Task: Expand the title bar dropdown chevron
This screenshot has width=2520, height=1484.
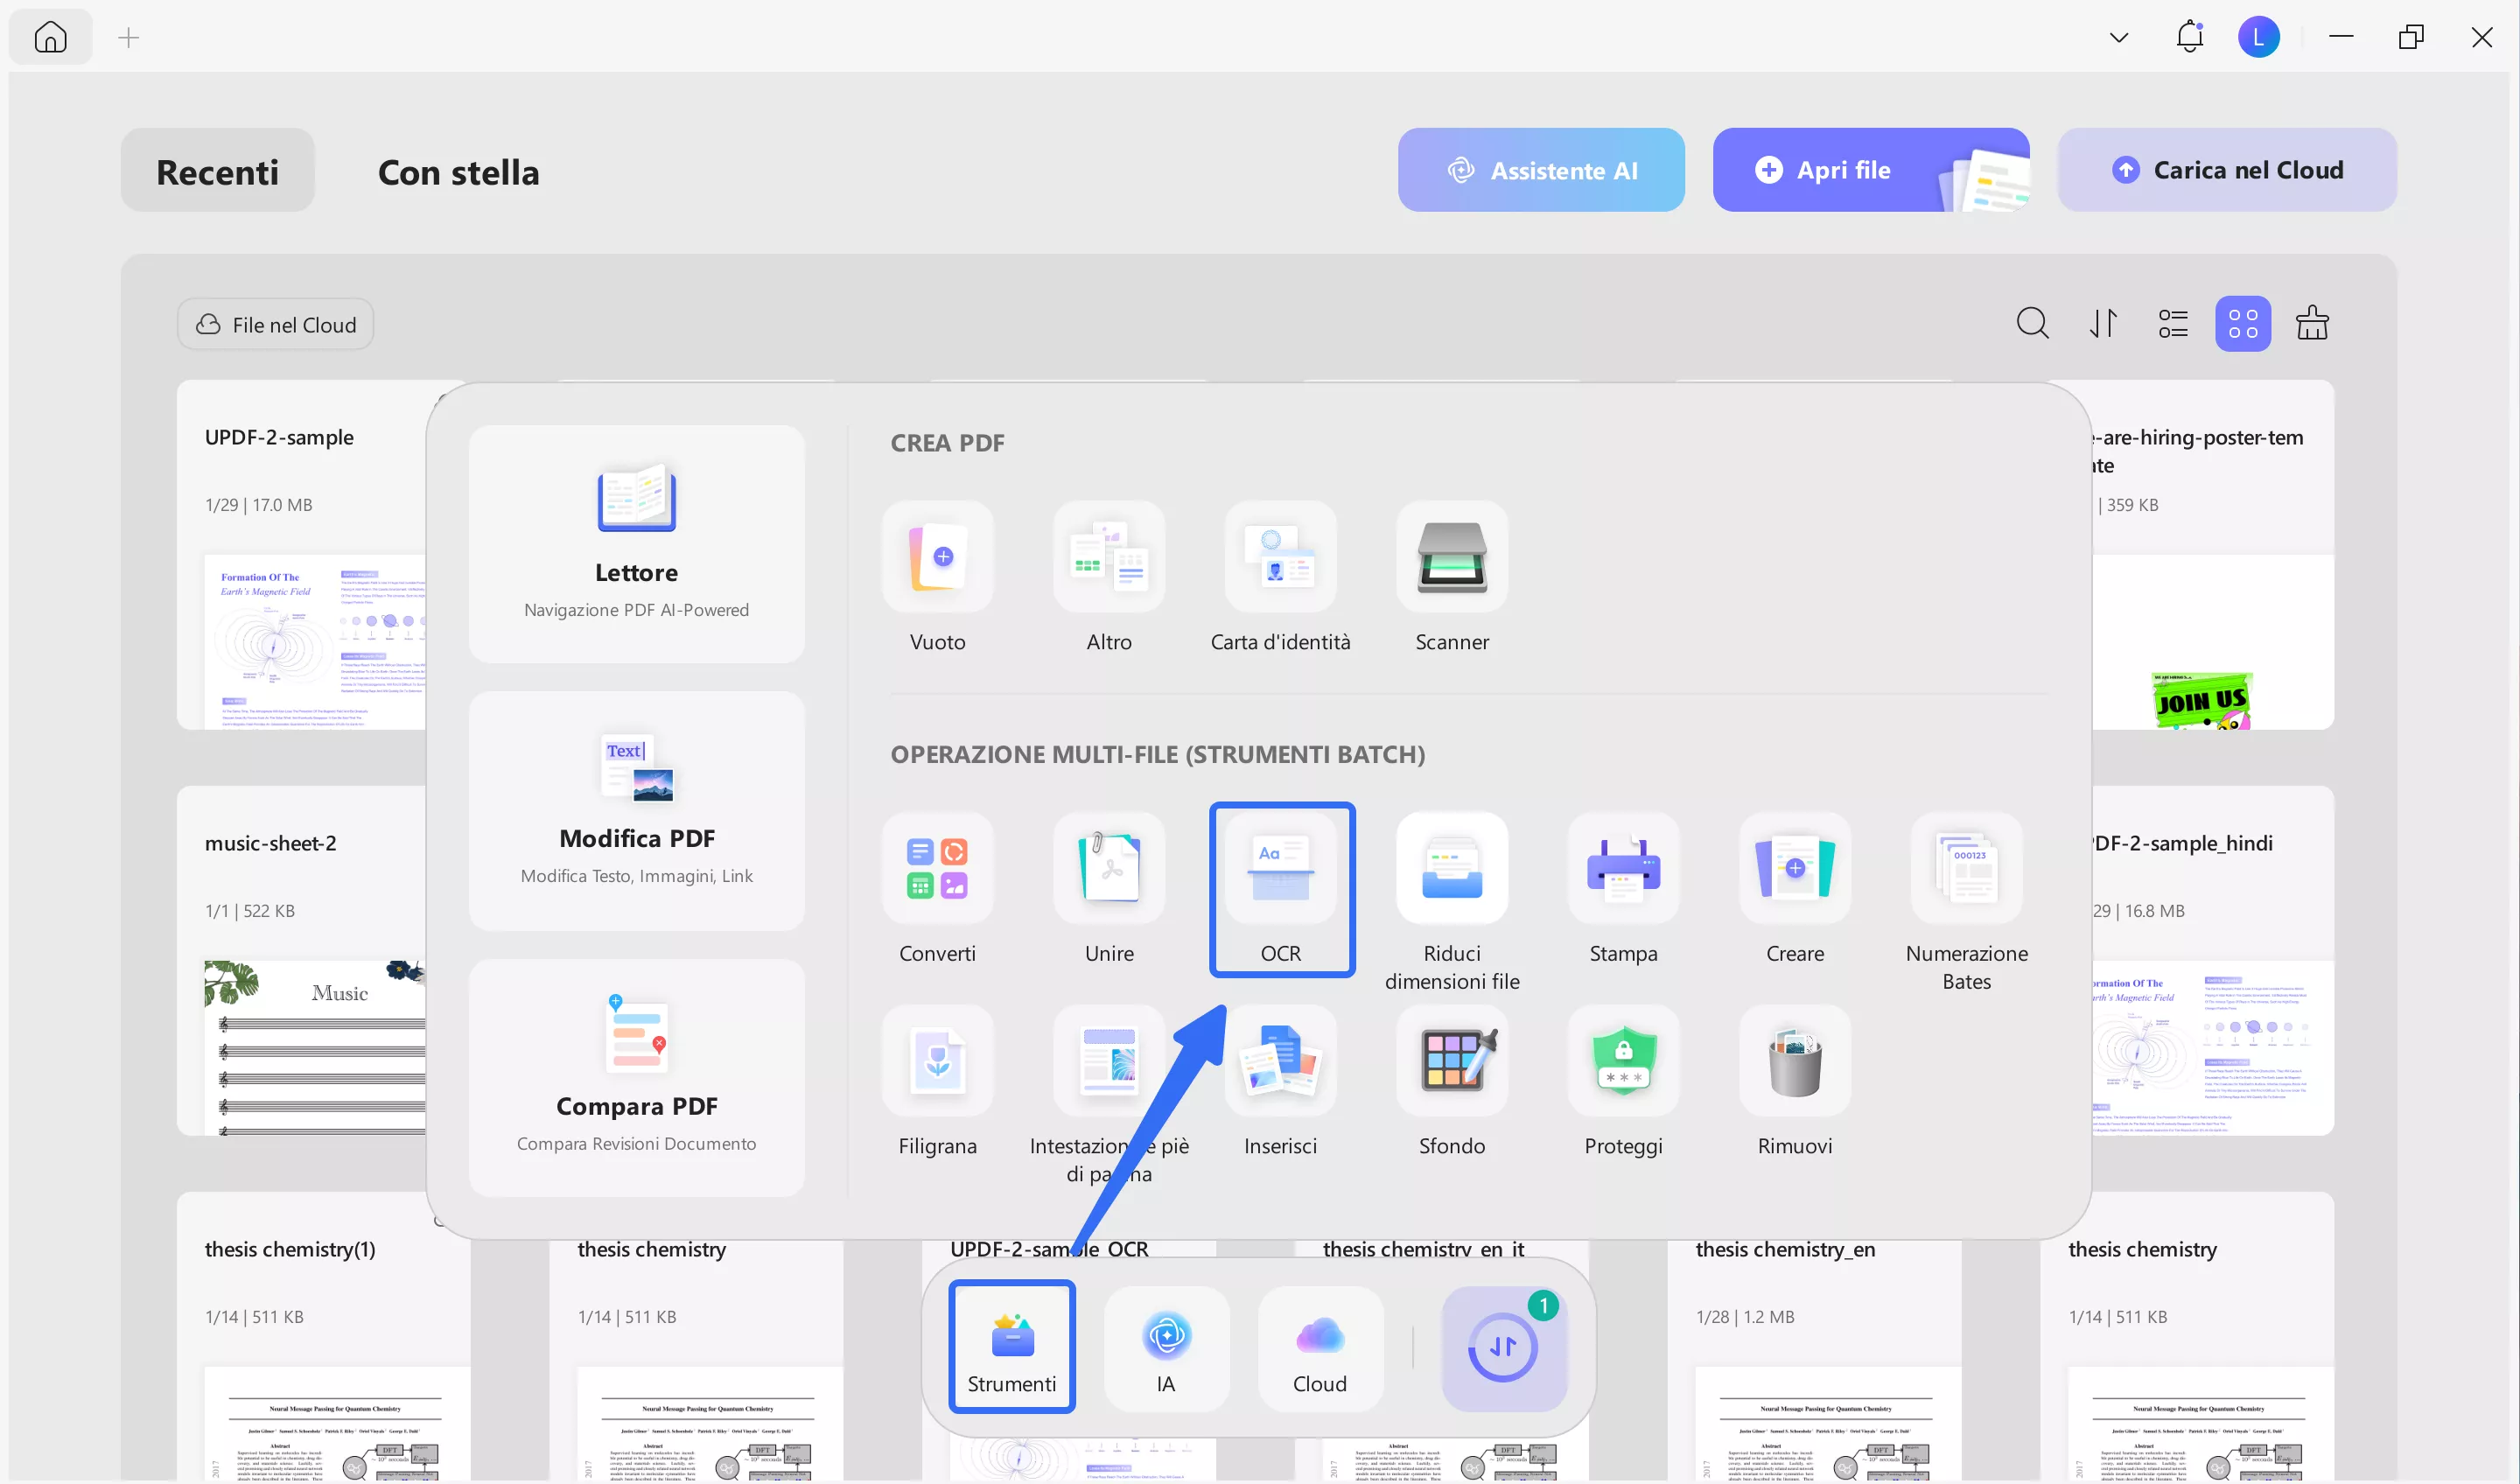Action: point(2118,38)
